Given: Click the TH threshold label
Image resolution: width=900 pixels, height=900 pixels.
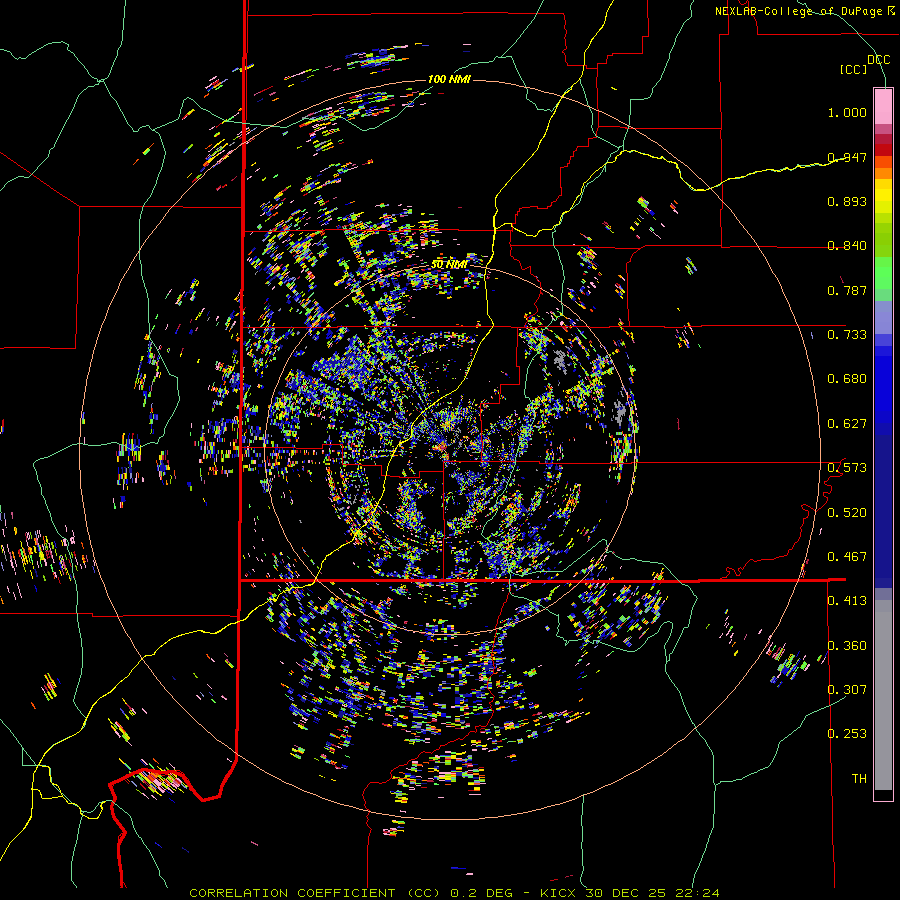Looking at the screenshot, I should tap(859, 779).
